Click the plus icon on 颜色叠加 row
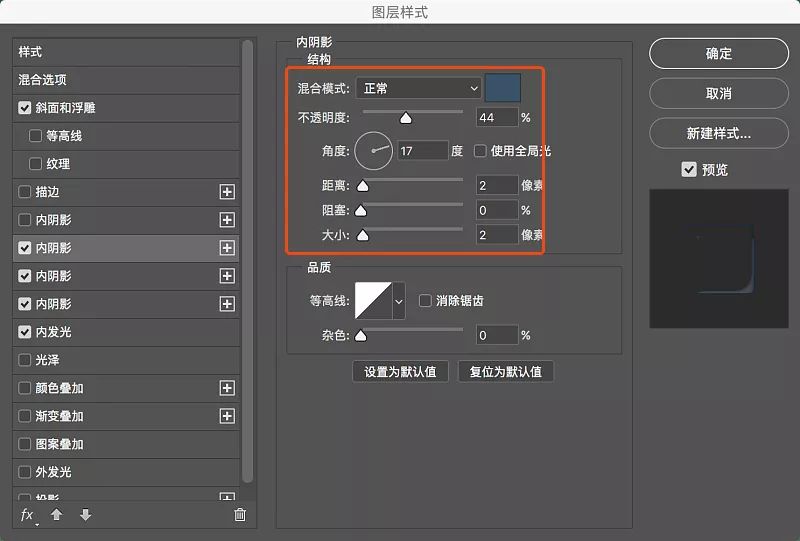The width and height of the screenshot is (800, 541). [x=227, y=388]
